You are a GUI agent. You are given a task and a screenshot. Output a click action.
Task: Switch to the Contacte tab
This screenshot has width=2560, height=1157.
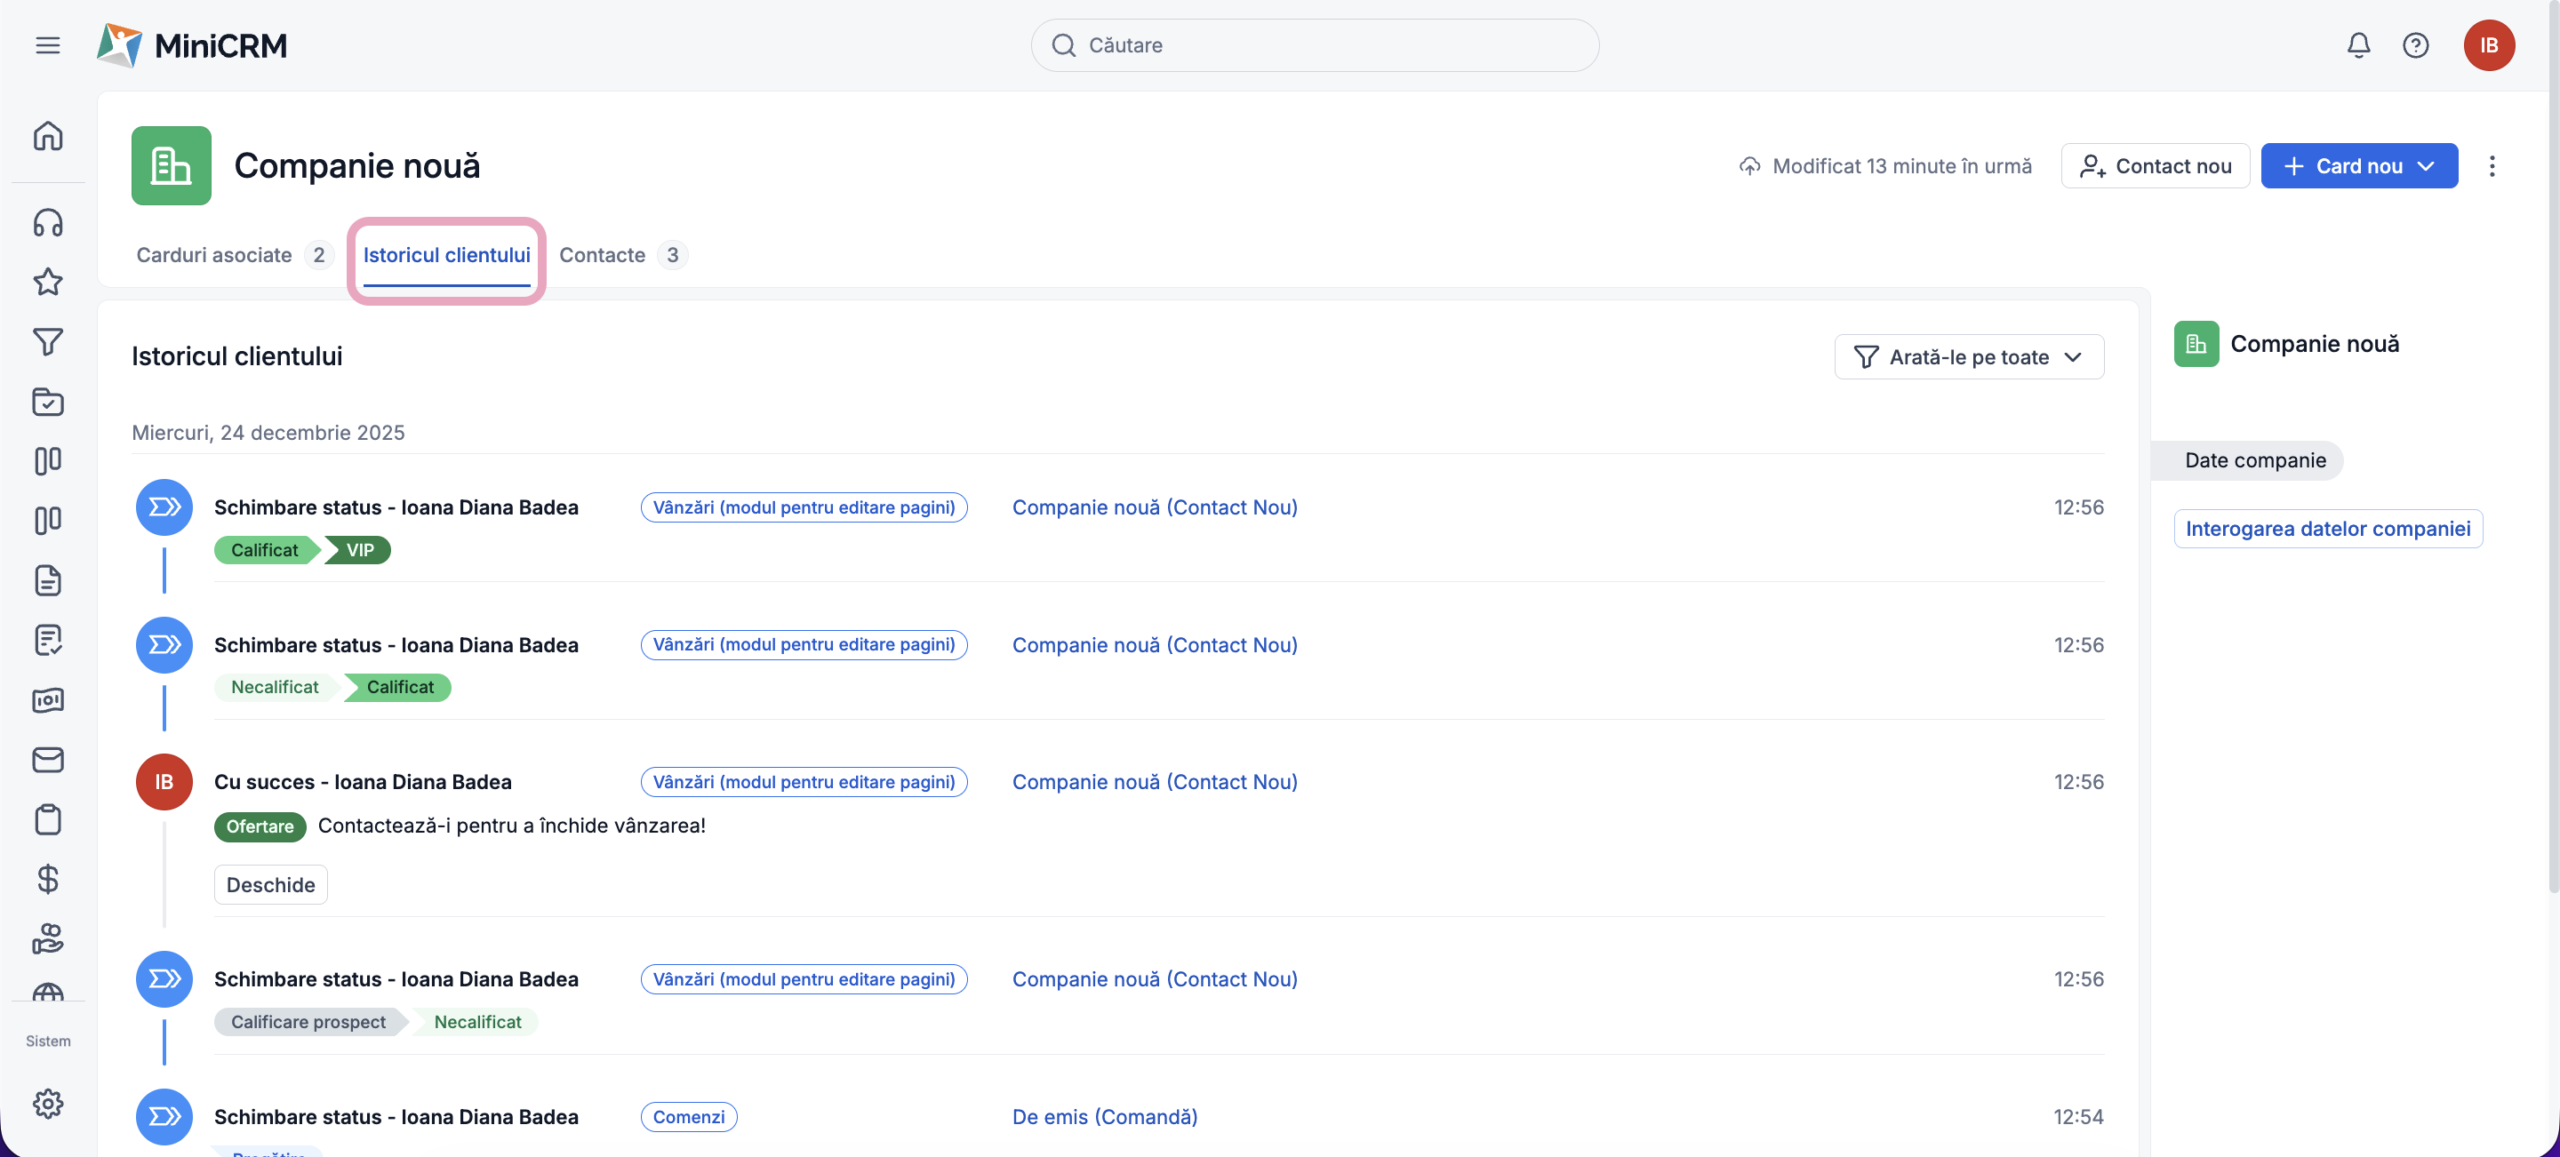tap(602, 255)
